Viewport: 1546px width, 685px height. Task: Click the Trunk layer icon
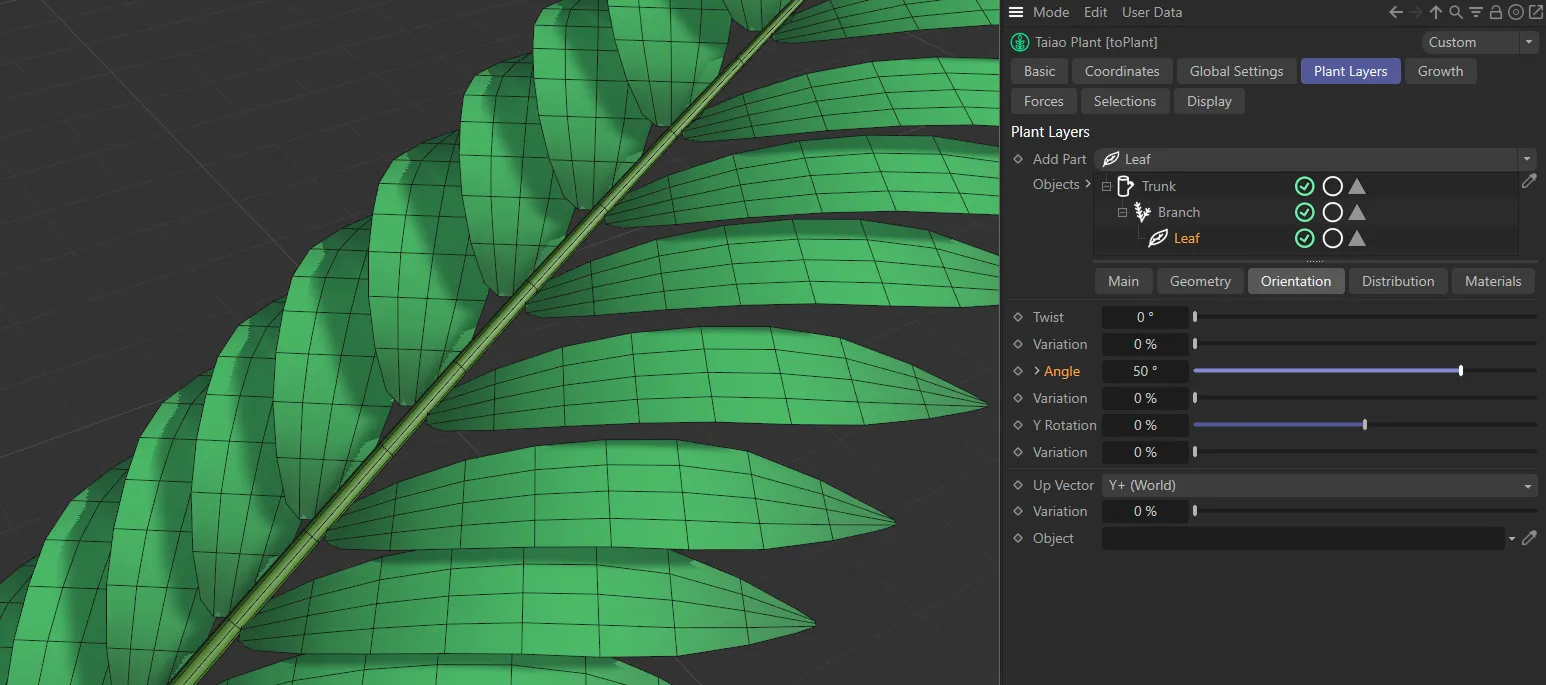1124,186
